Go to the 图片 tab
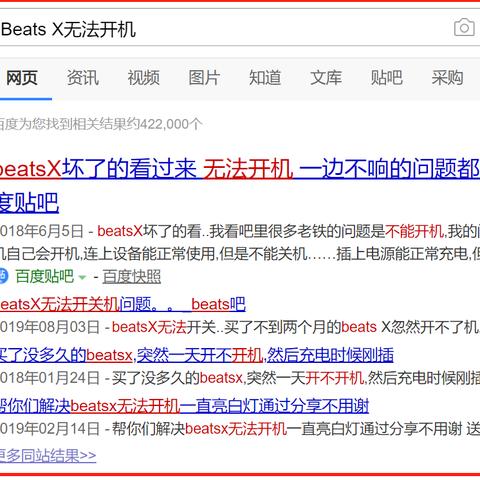 tap(204, 78)
